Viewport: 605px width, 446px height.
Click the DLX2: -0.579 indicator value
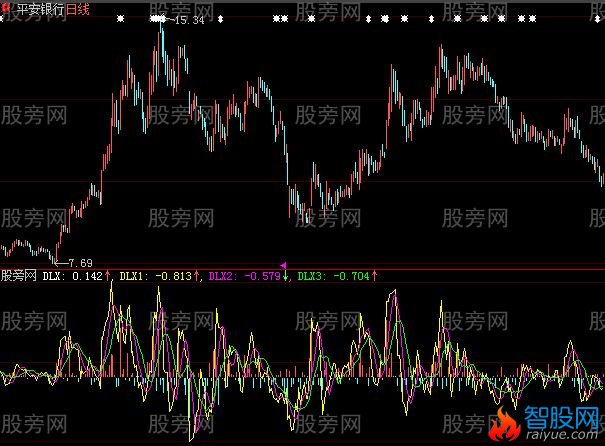click(245, 276)
